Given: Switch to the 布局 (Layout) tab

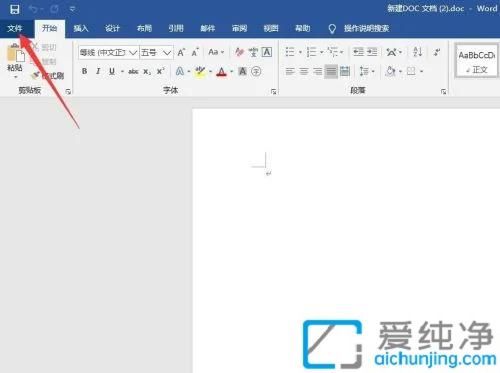Looking at the screenshot, I should [144, 29].
